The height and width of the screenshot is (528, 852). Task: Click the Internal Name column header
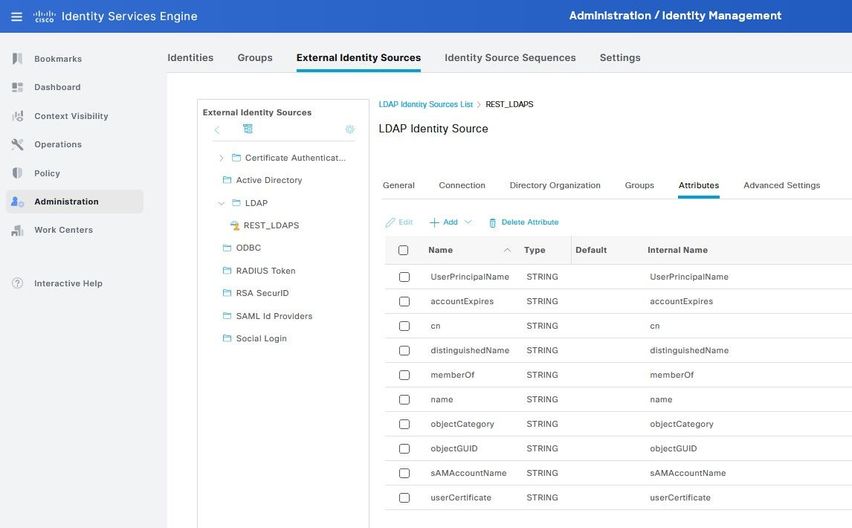point(678,250)
